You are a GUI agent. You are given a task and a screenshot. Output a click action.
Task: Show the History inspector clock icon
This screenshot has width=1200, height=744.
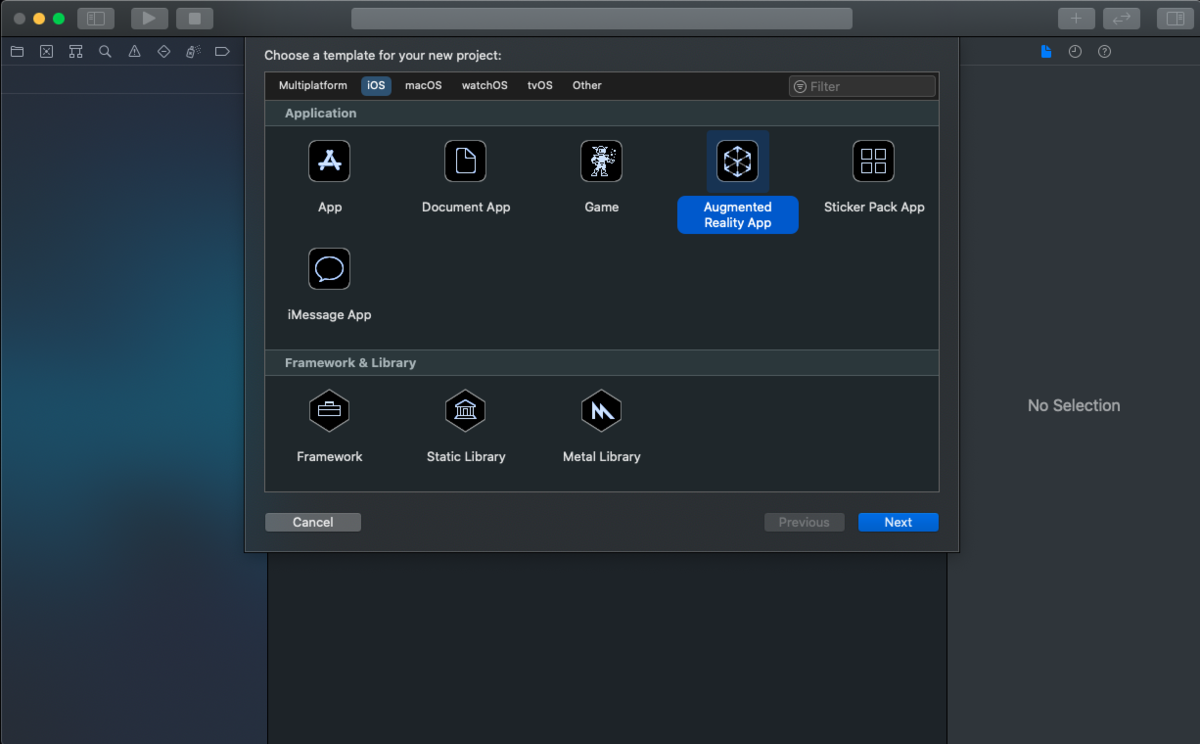pos(1075,51)
